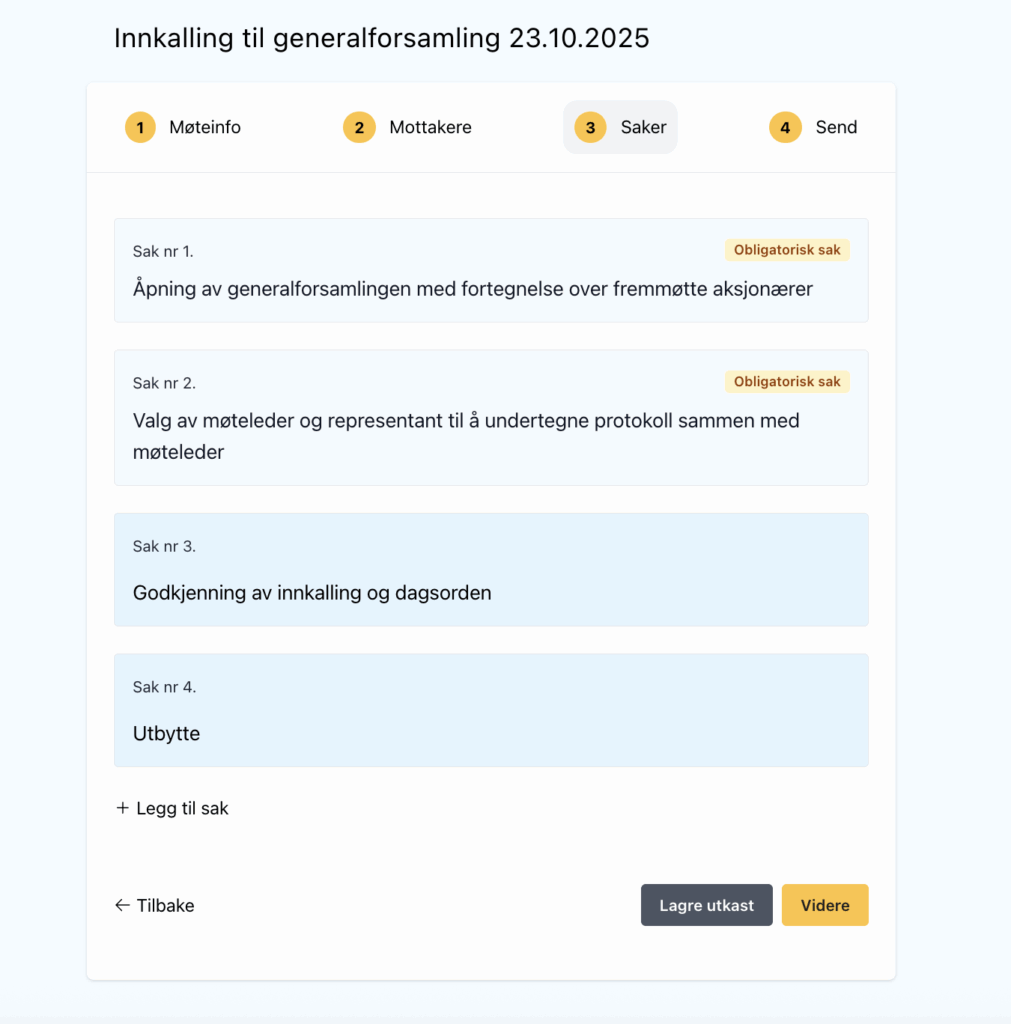Select the Saker step label
The height and width of the screenshot is (1024, 1011).
pos(643,128)
